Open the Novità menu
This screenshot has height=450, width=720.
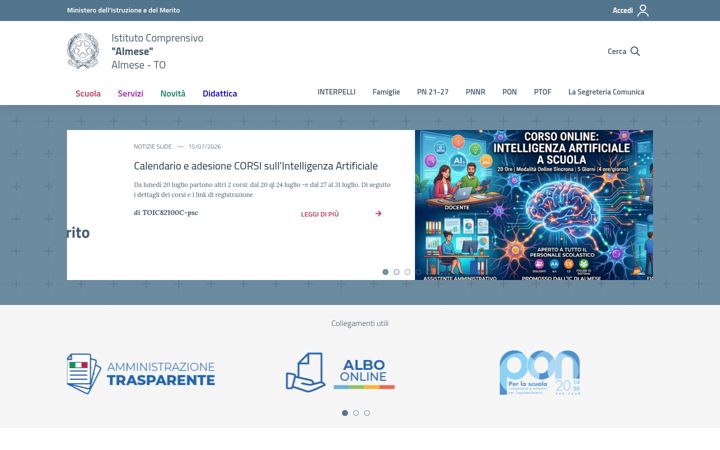coord(173,93)
